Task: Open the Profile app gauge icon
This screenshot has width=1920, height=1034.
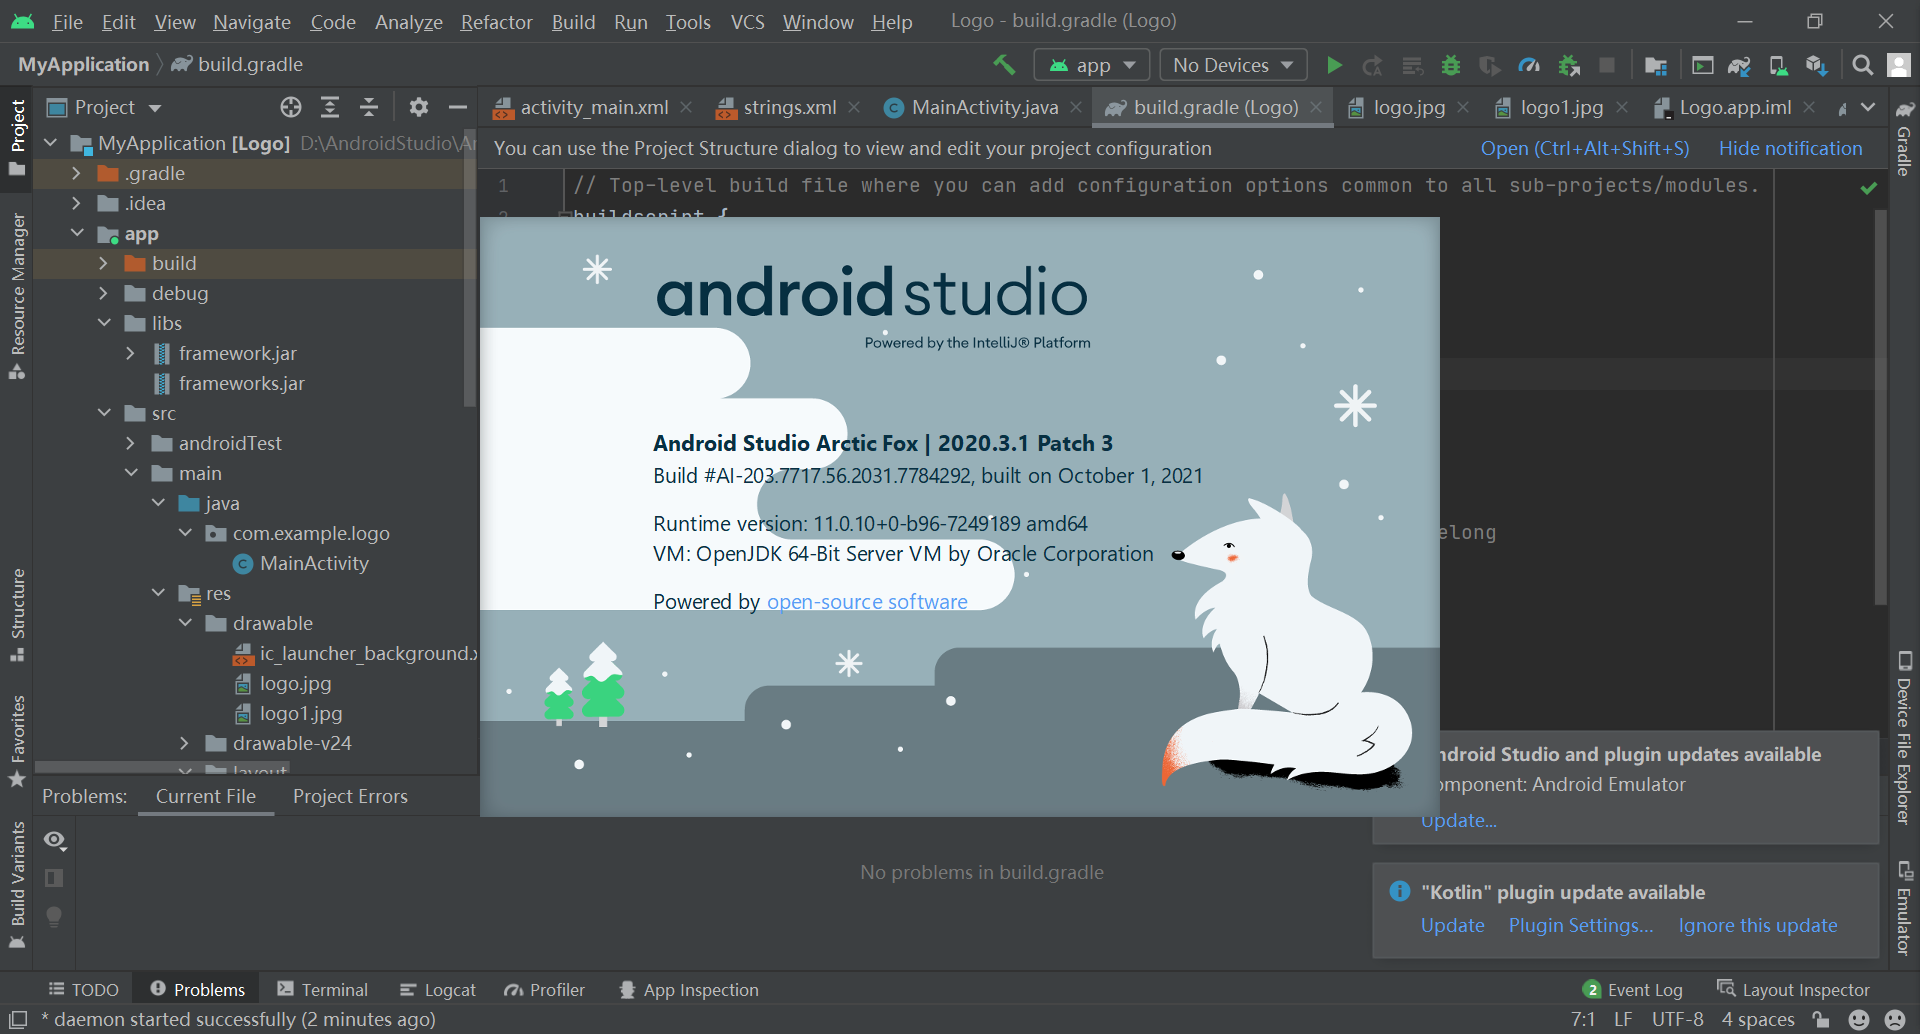Action: click(1529, 65)
